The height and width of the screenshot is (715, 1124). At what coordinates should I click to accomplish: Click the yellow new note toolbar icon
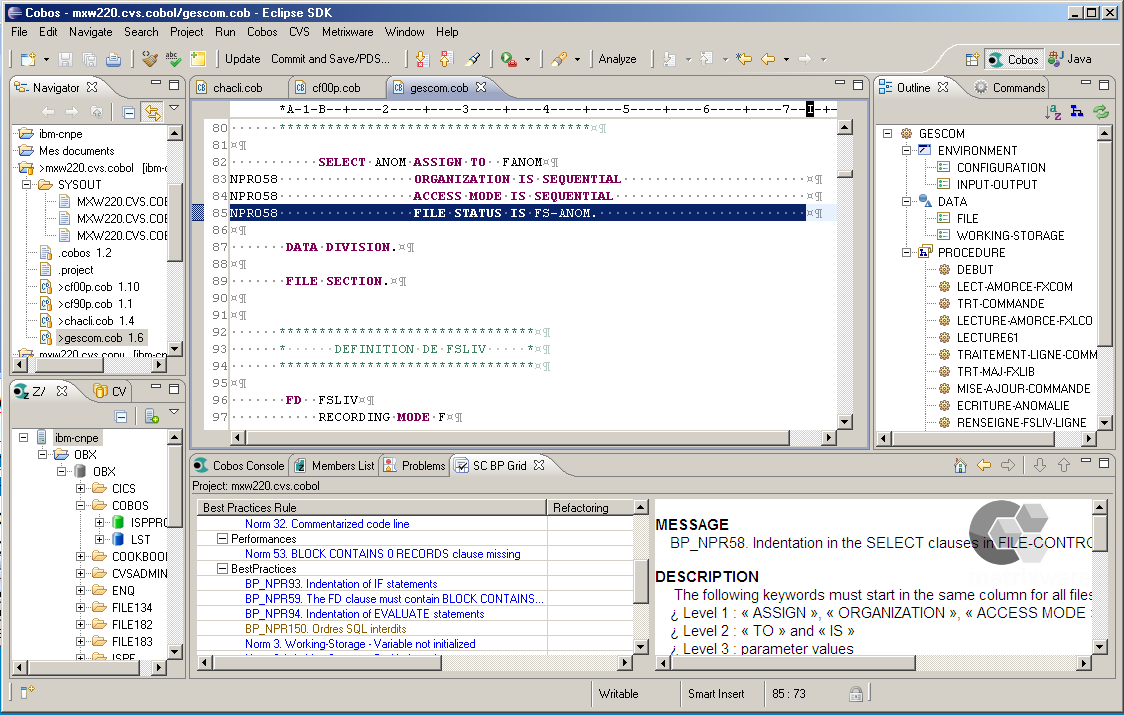(198, 59)
